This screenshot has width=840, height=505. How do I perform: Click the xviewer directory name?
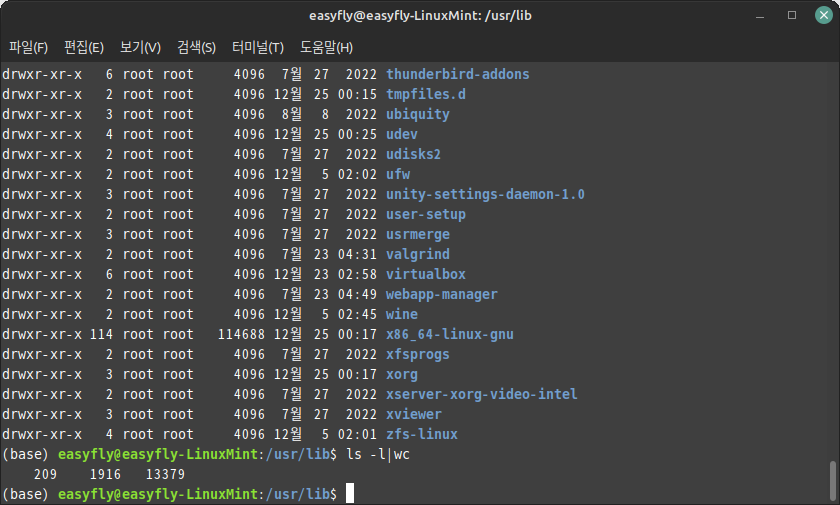pyautogui.click(x=414, y=414)
